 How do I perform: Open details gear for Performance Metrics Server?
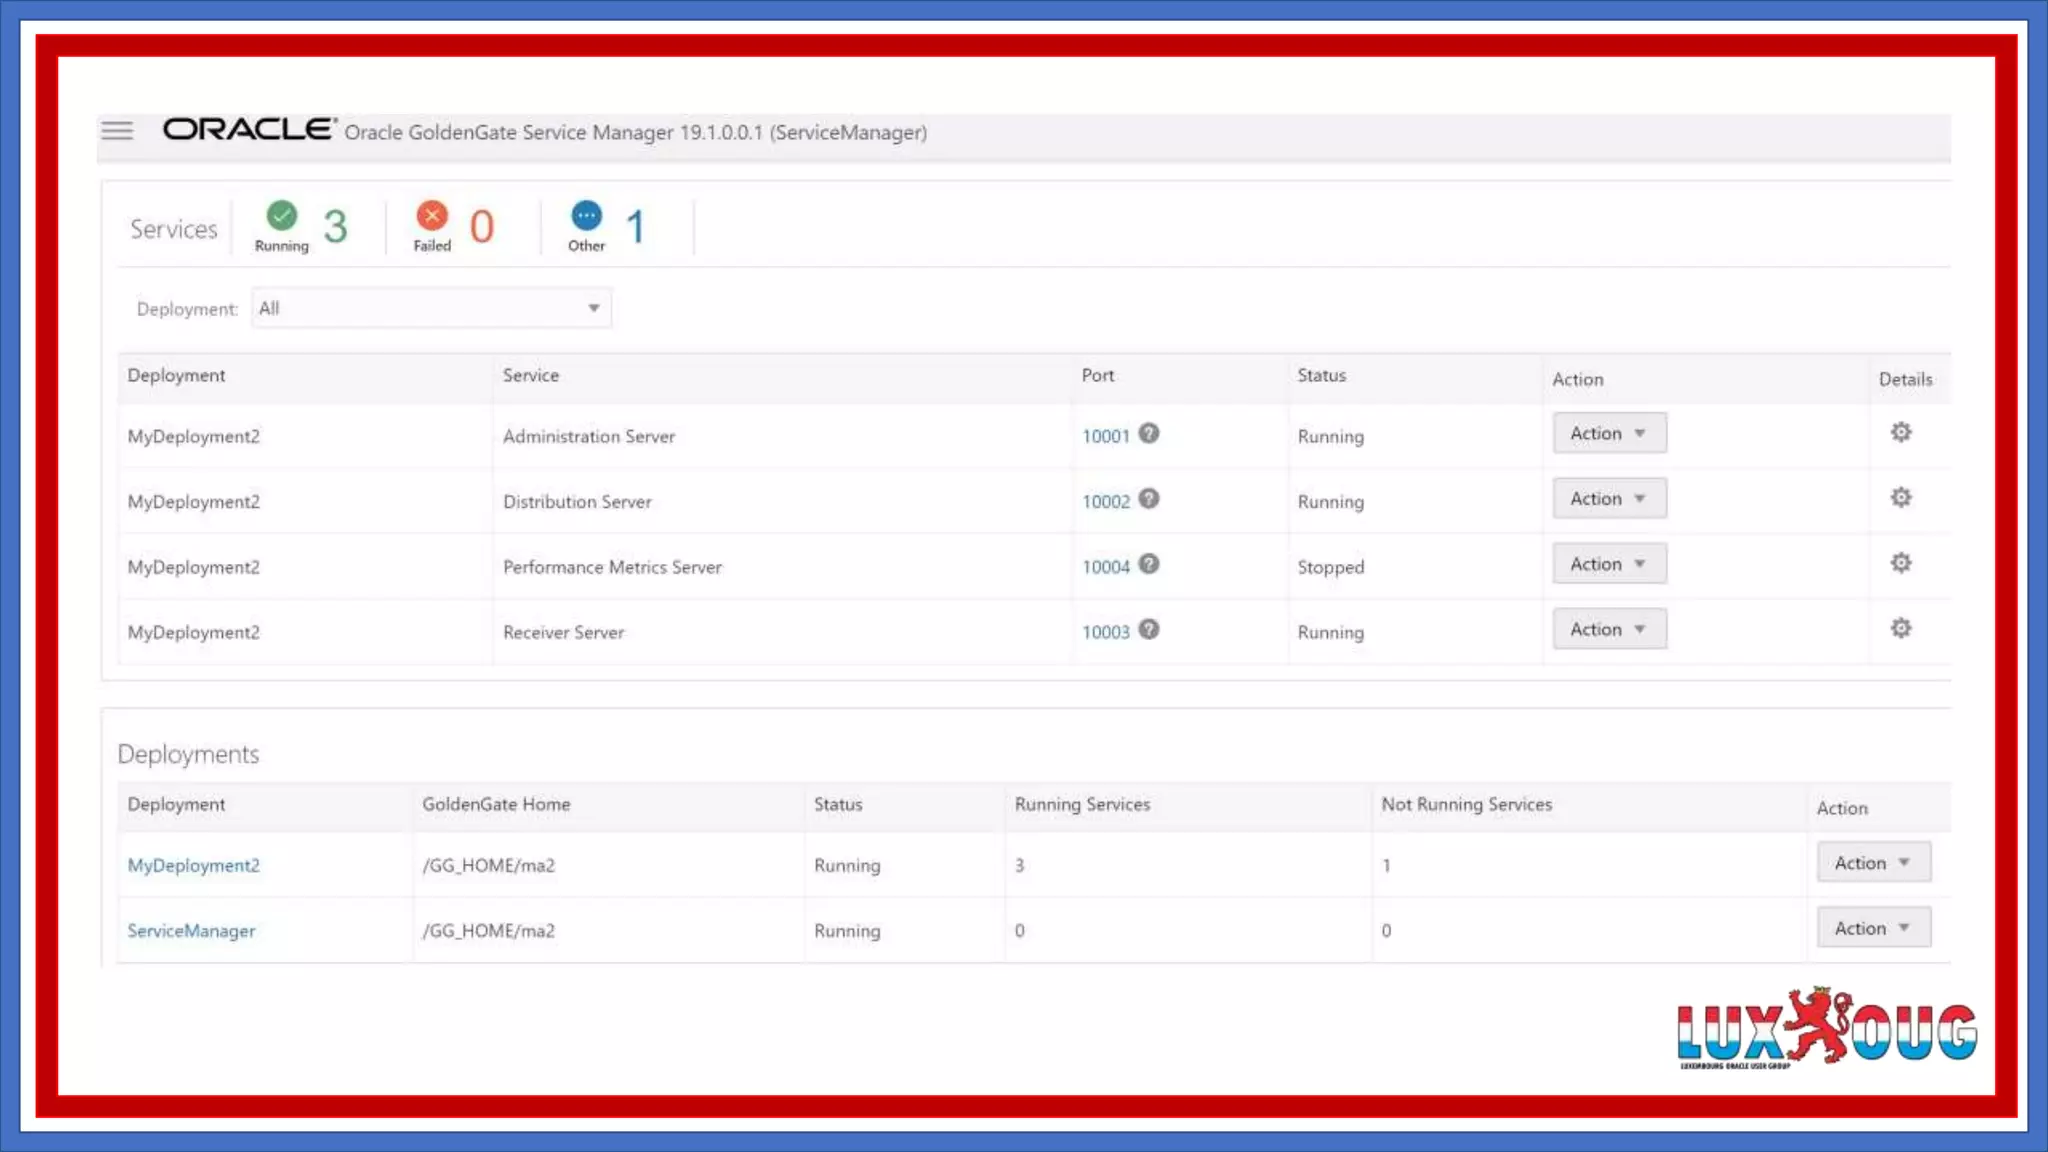[1900, 563]
